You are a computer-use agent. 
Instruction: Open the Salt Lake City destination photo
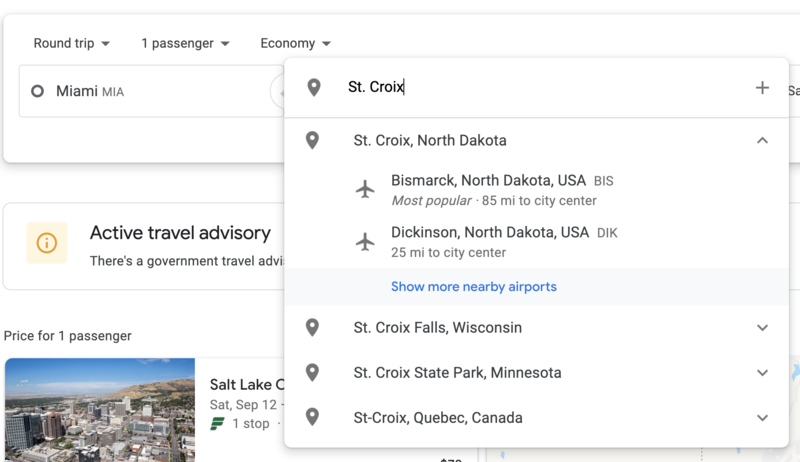(100, 410)
